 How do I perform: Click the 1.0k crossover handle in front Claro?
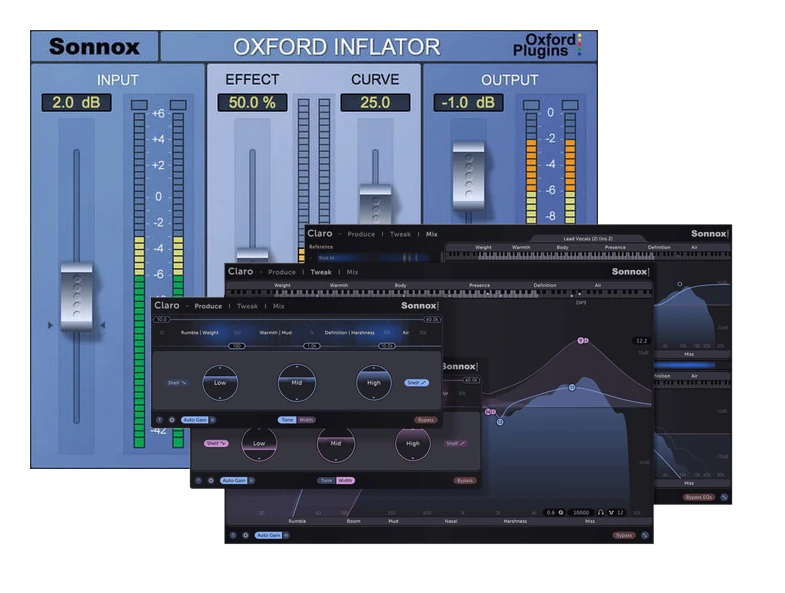(x=311, y=346)
